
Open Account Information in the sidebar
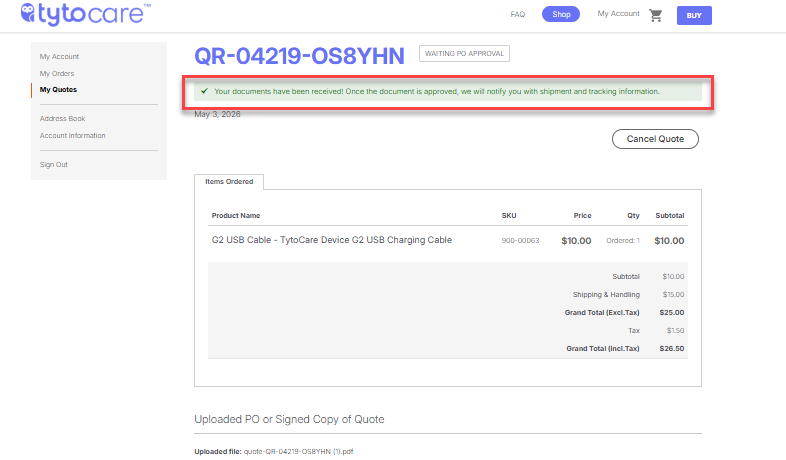point(73,136)
